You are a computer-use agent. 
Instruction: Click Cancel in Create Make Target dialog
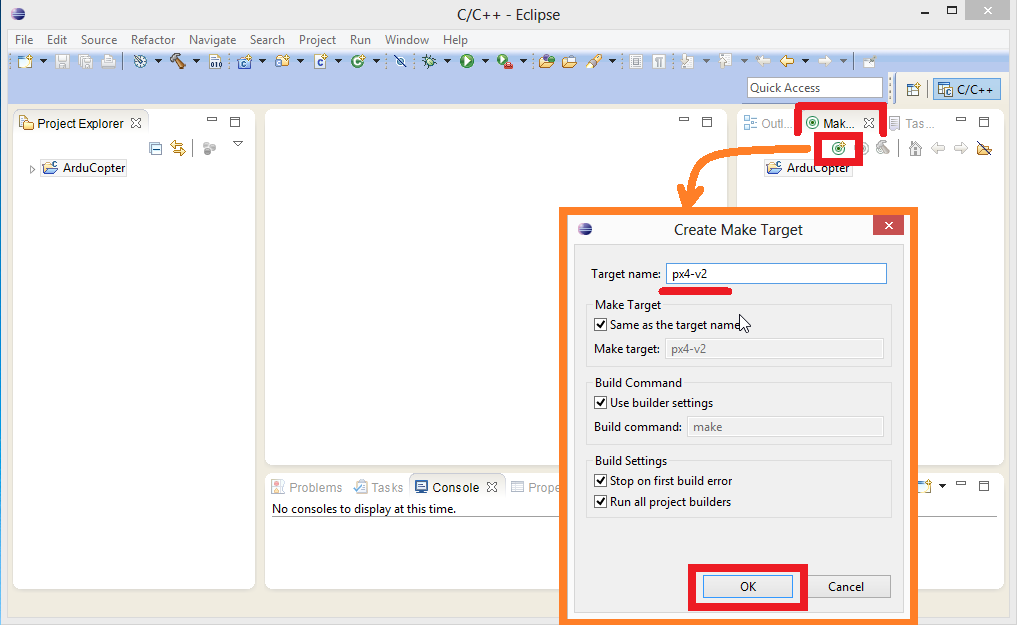[x=846, y=587]
